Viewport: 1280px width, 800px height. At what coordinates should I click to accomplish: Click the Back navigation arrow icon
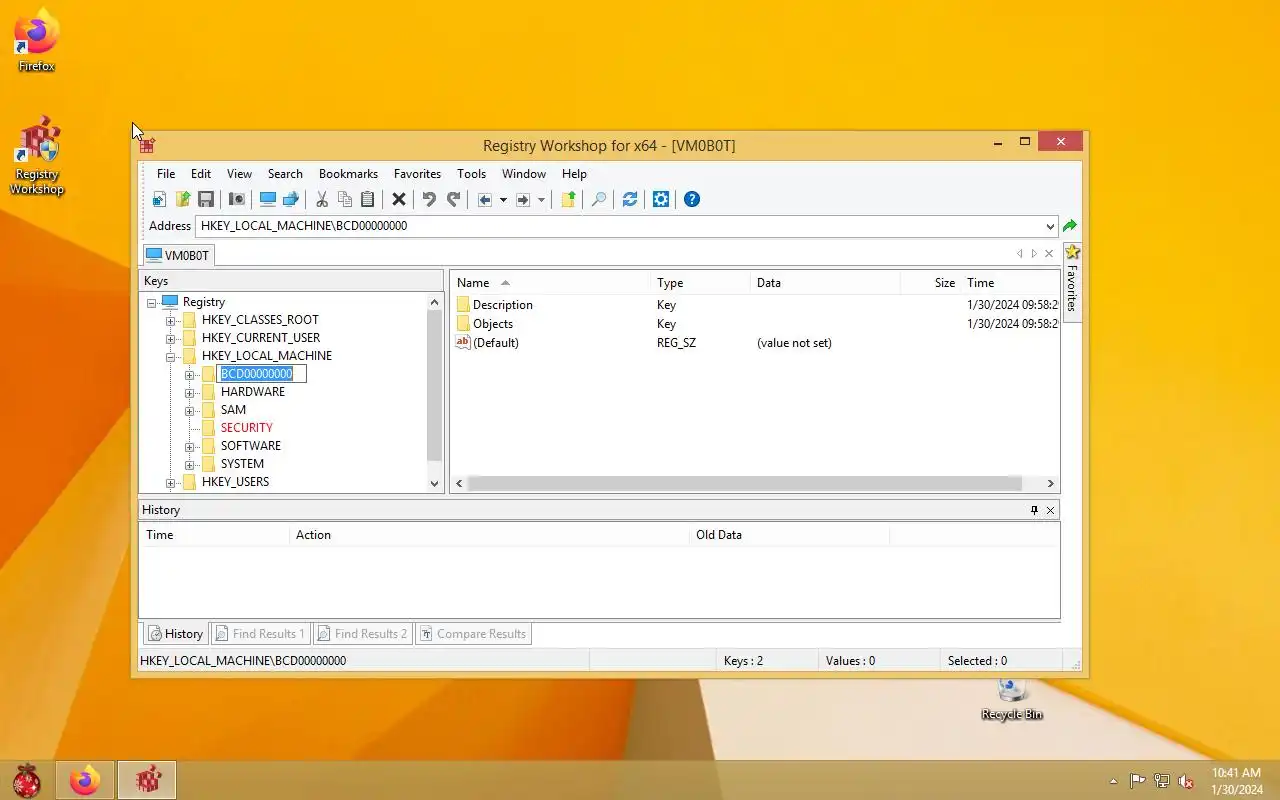click(x=485, y=199)
